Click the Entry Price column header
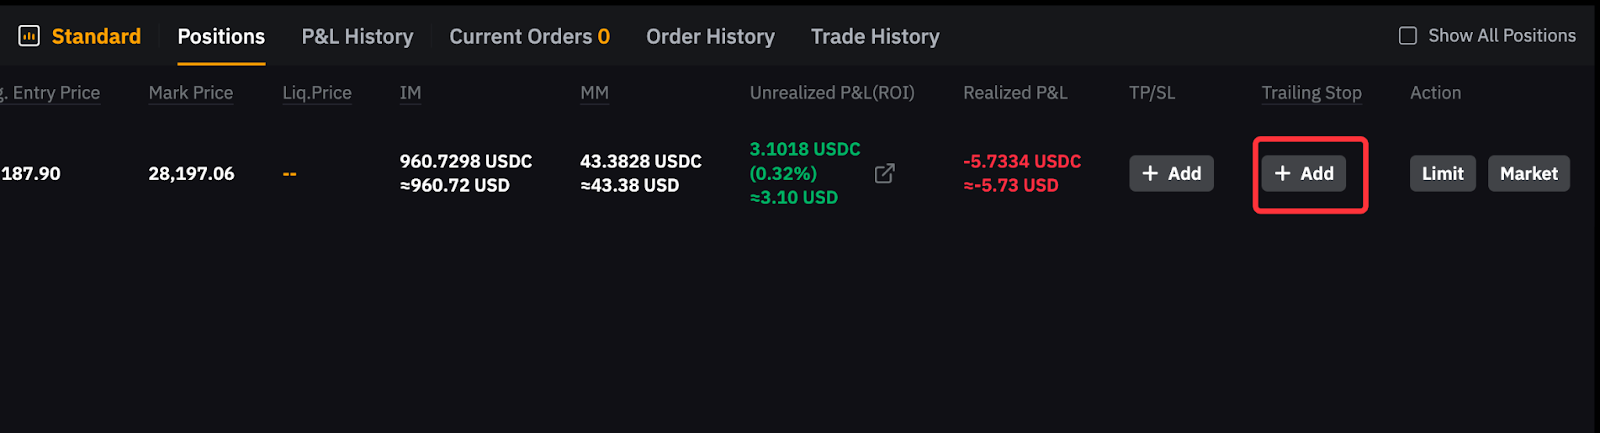This screenshot has width=1600, height=433. (x=55, y=93)
